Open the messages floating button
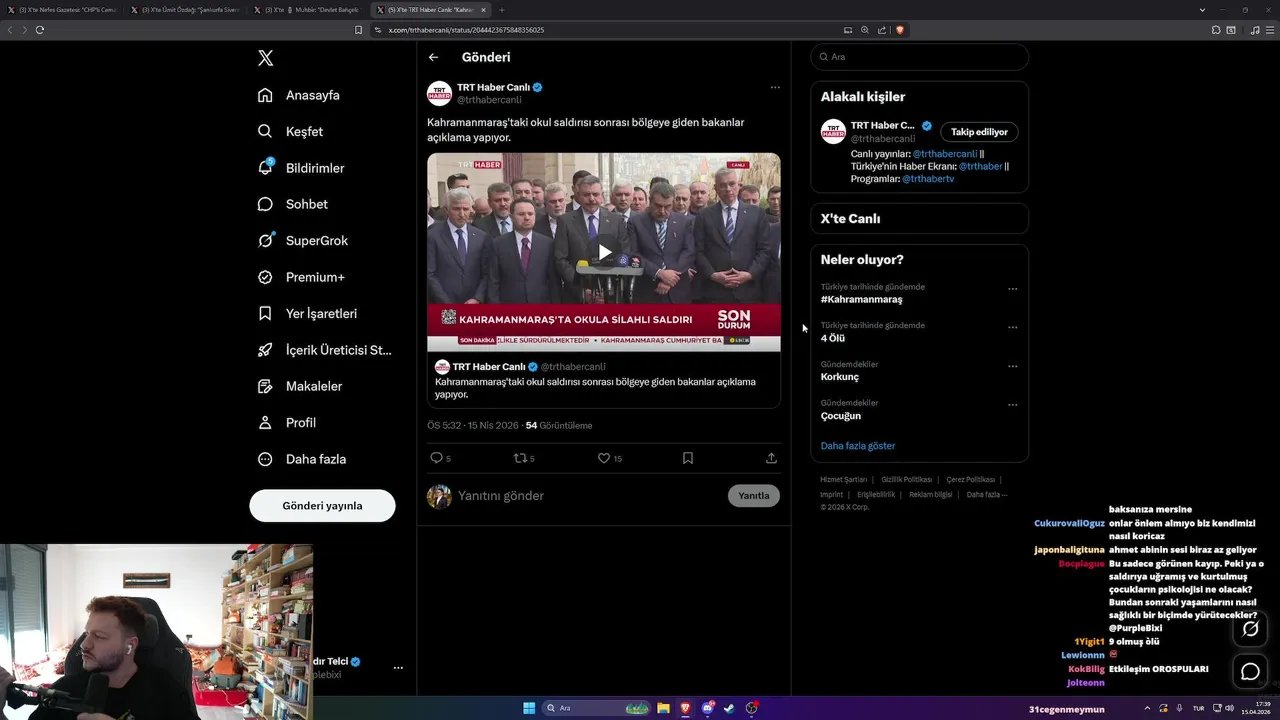Viewport: 1280px width, 720px height. pyautogui.click(x=1250, y=671)
